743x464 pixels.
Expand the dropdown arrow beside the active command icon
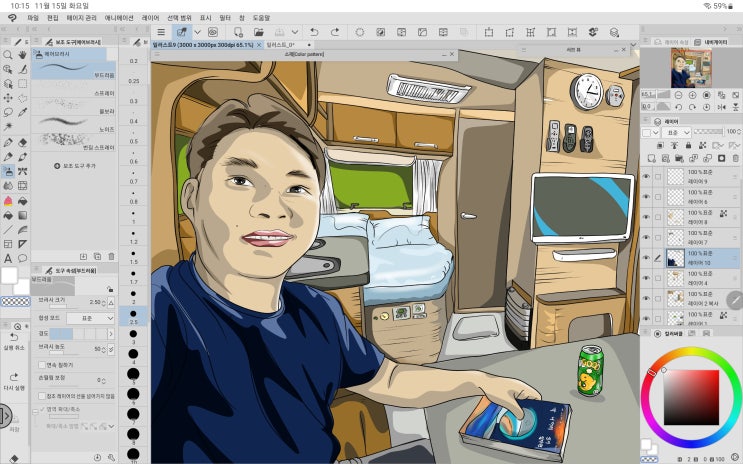[x=197, y=32]
